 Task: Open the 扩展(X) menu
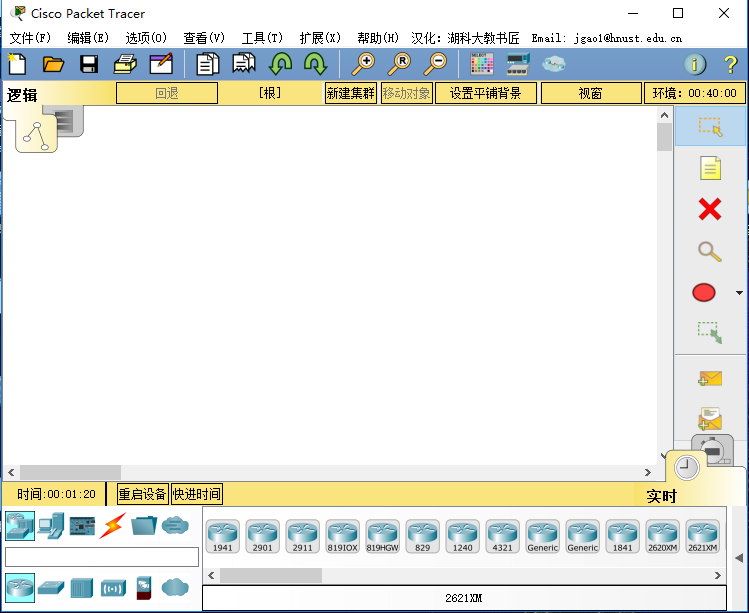(x=320, y=38)
